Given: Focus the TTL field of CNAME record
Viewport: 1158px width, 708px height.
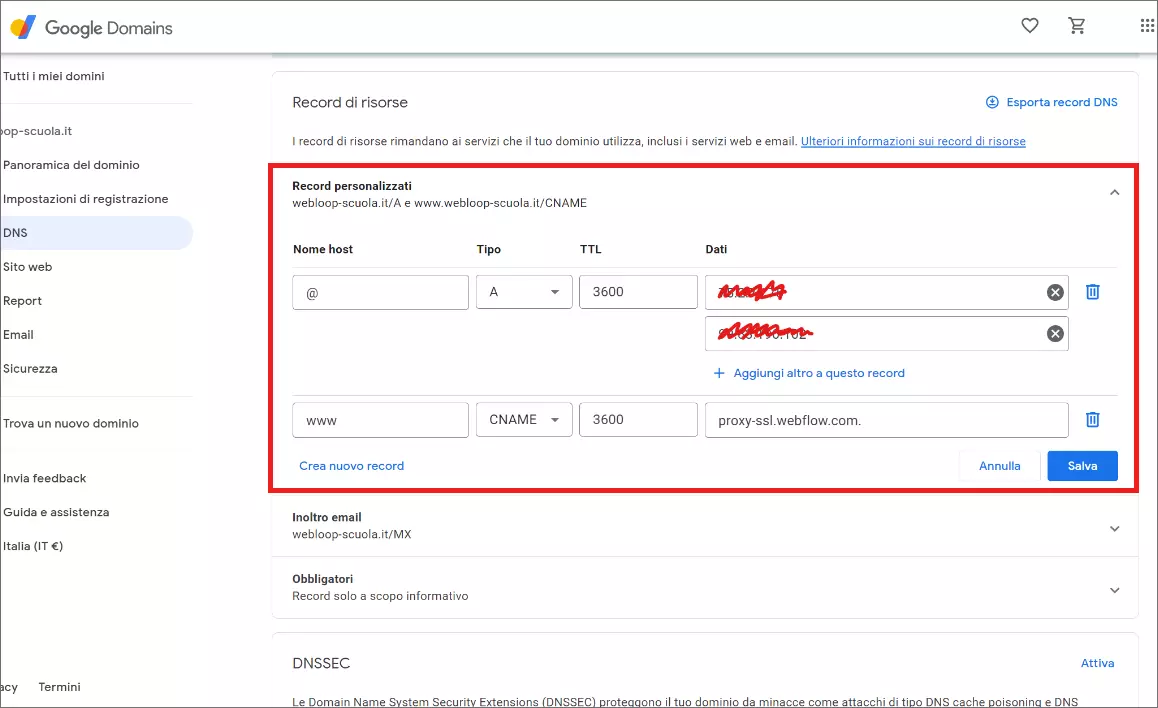Looking at the screenshot, I should tap(638, 419).
